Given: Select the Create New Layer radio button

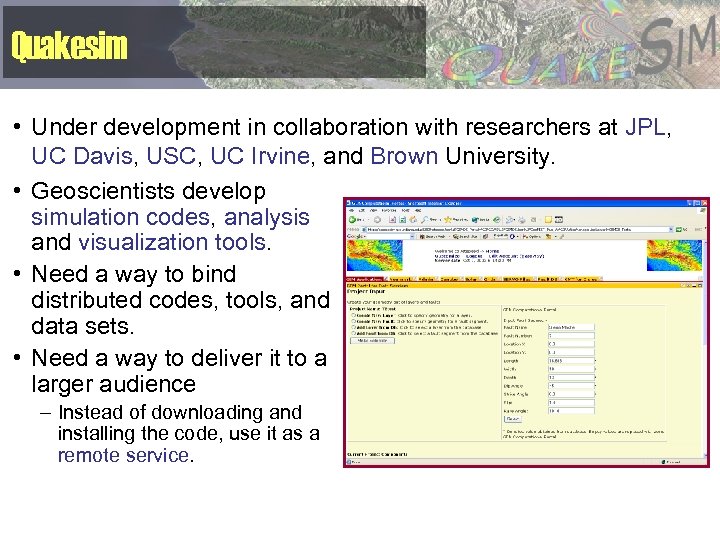Looking at the screenshot, I should [354, 315].
